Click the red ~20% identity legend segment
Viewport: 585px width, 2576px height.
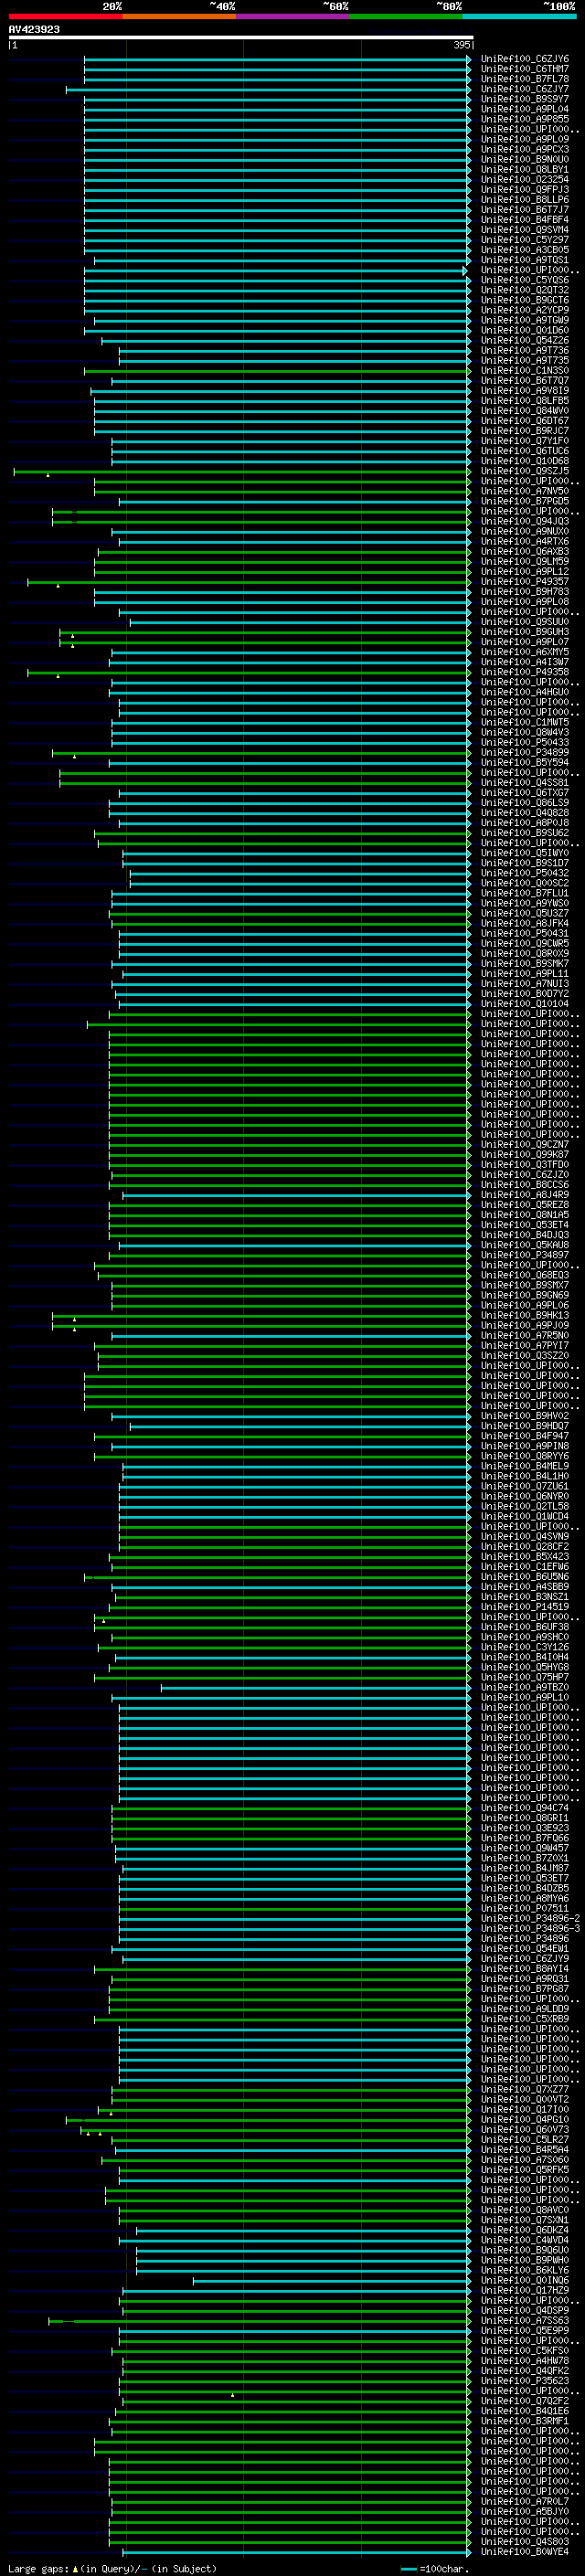pos(65,16)
